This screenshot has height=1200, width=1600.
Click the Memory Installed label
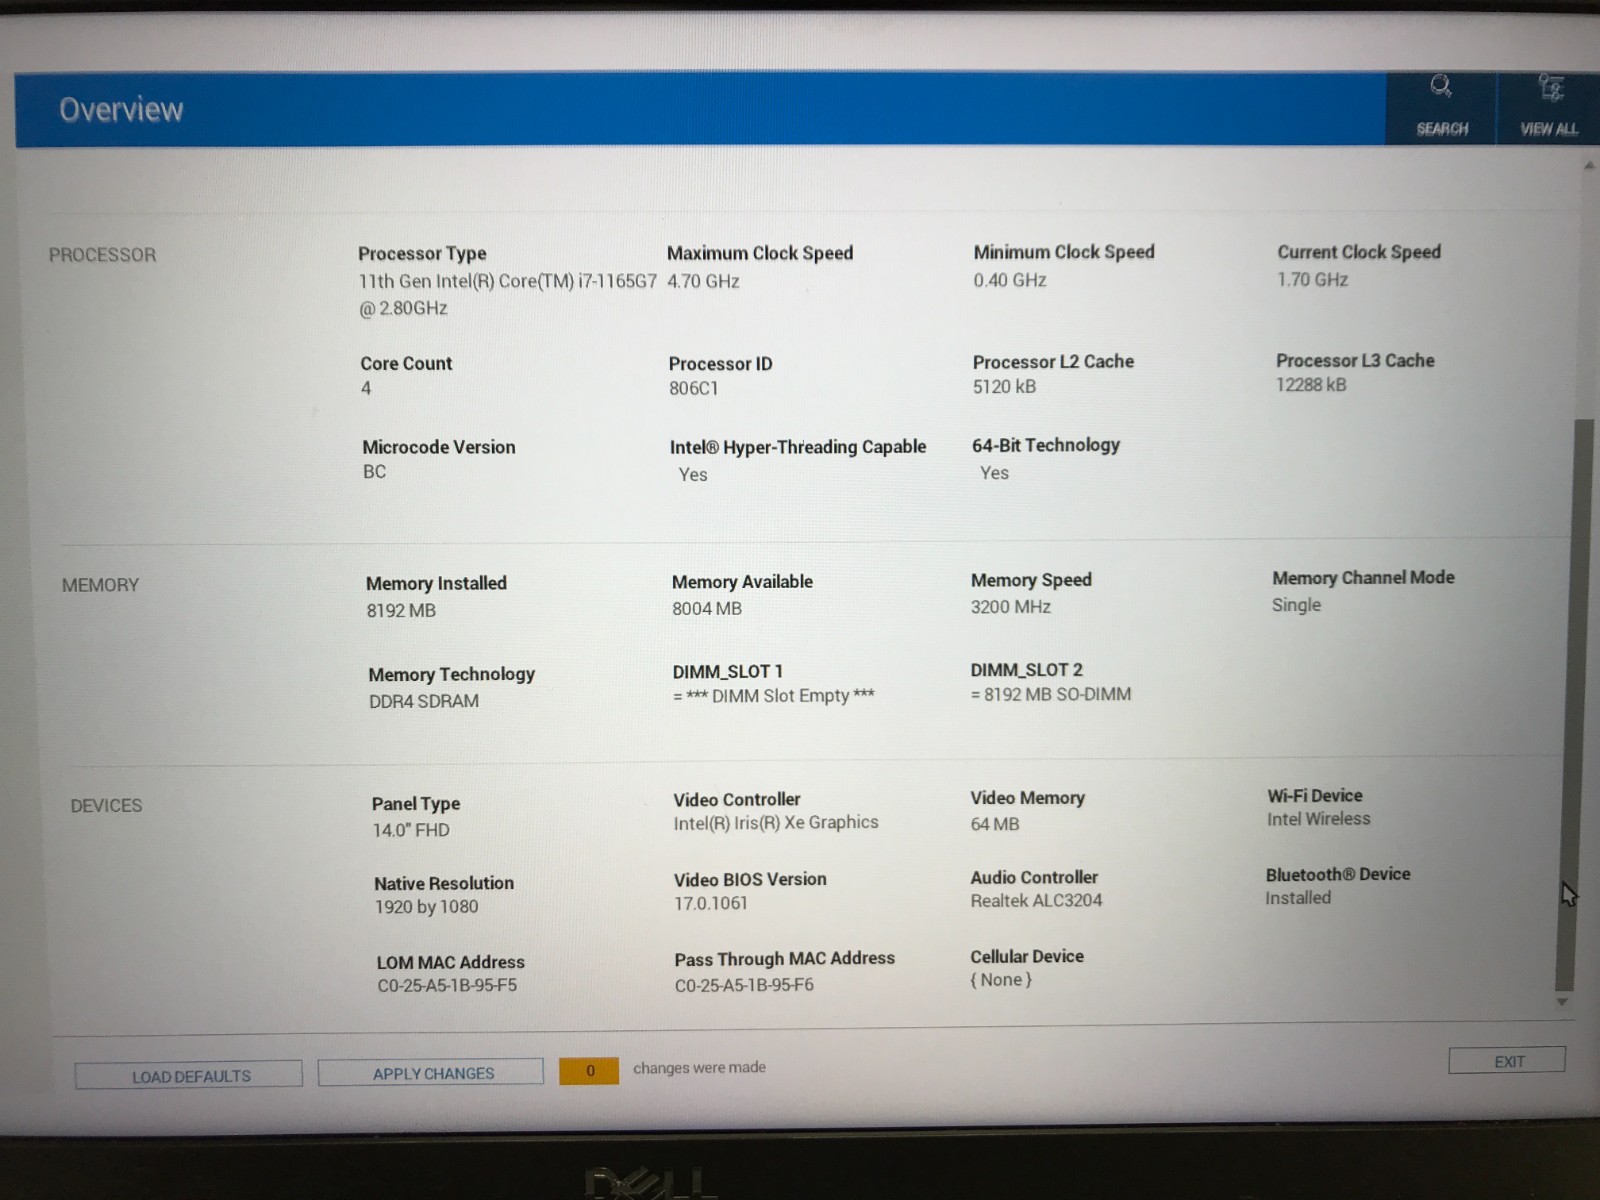[436, 583]
